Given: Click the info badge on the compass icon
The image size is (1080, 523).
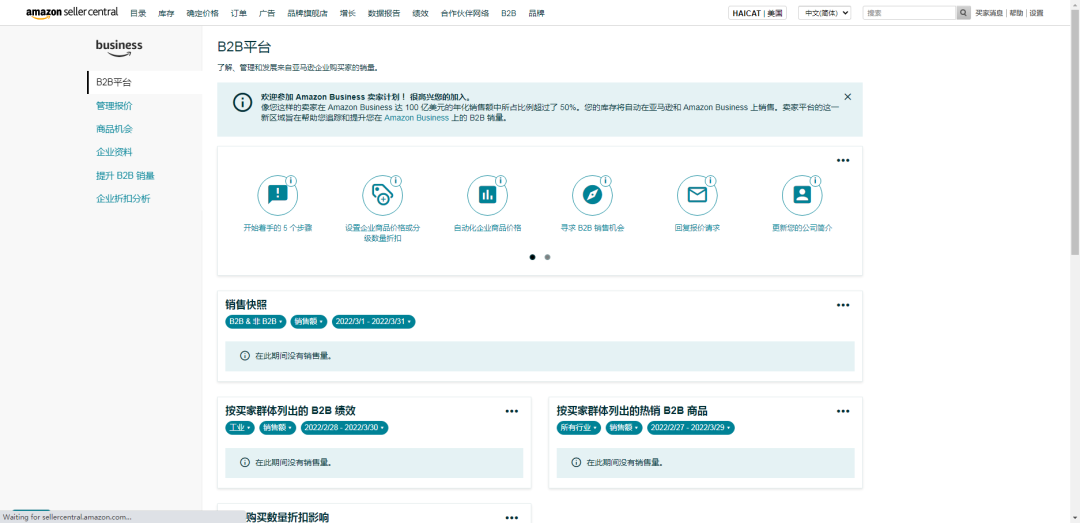Looking at the screenshot, I should click(605, 181).
